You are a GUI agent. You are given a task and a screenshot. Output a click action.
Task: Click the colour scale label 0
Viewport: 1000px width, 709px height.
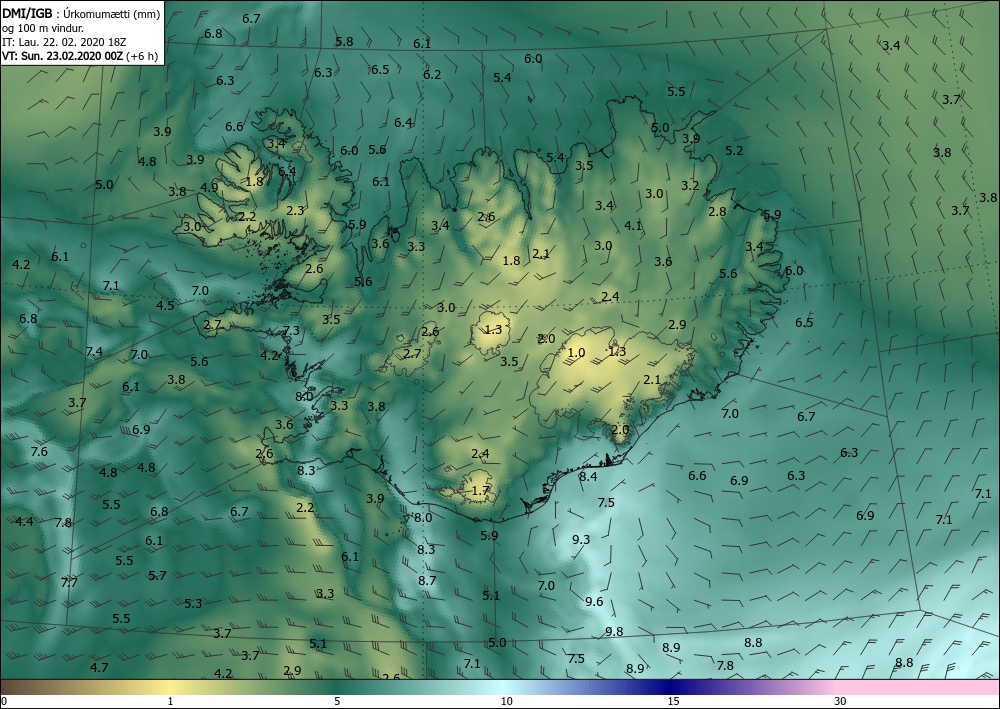click(x=4, y=702)
